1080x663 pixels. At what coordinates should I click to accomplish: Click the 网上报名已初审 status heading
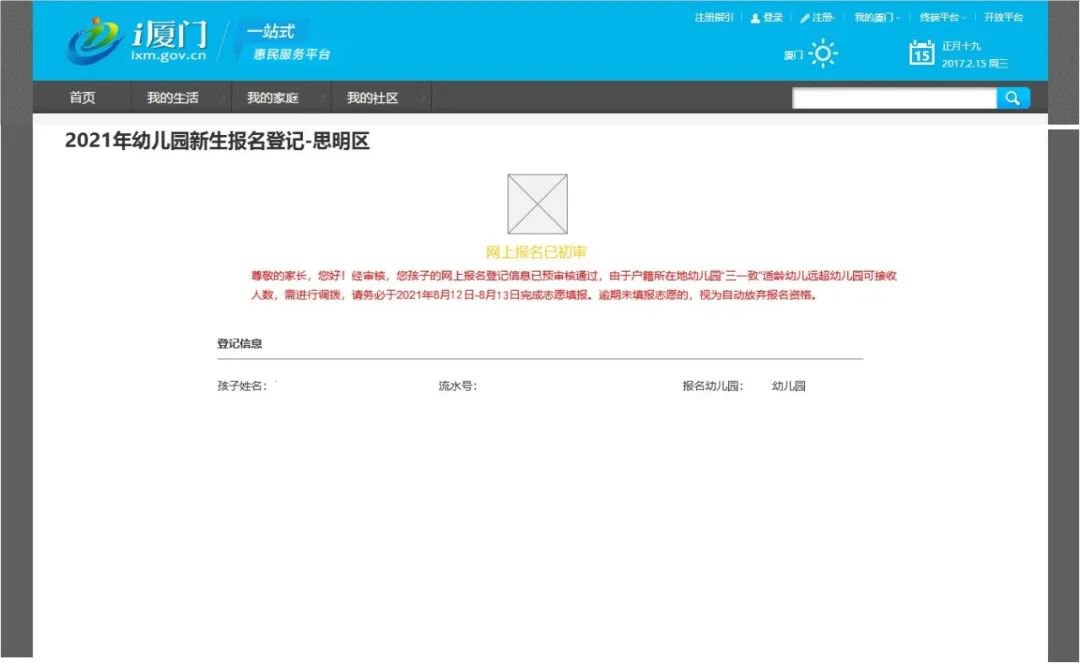pos(536,253)
